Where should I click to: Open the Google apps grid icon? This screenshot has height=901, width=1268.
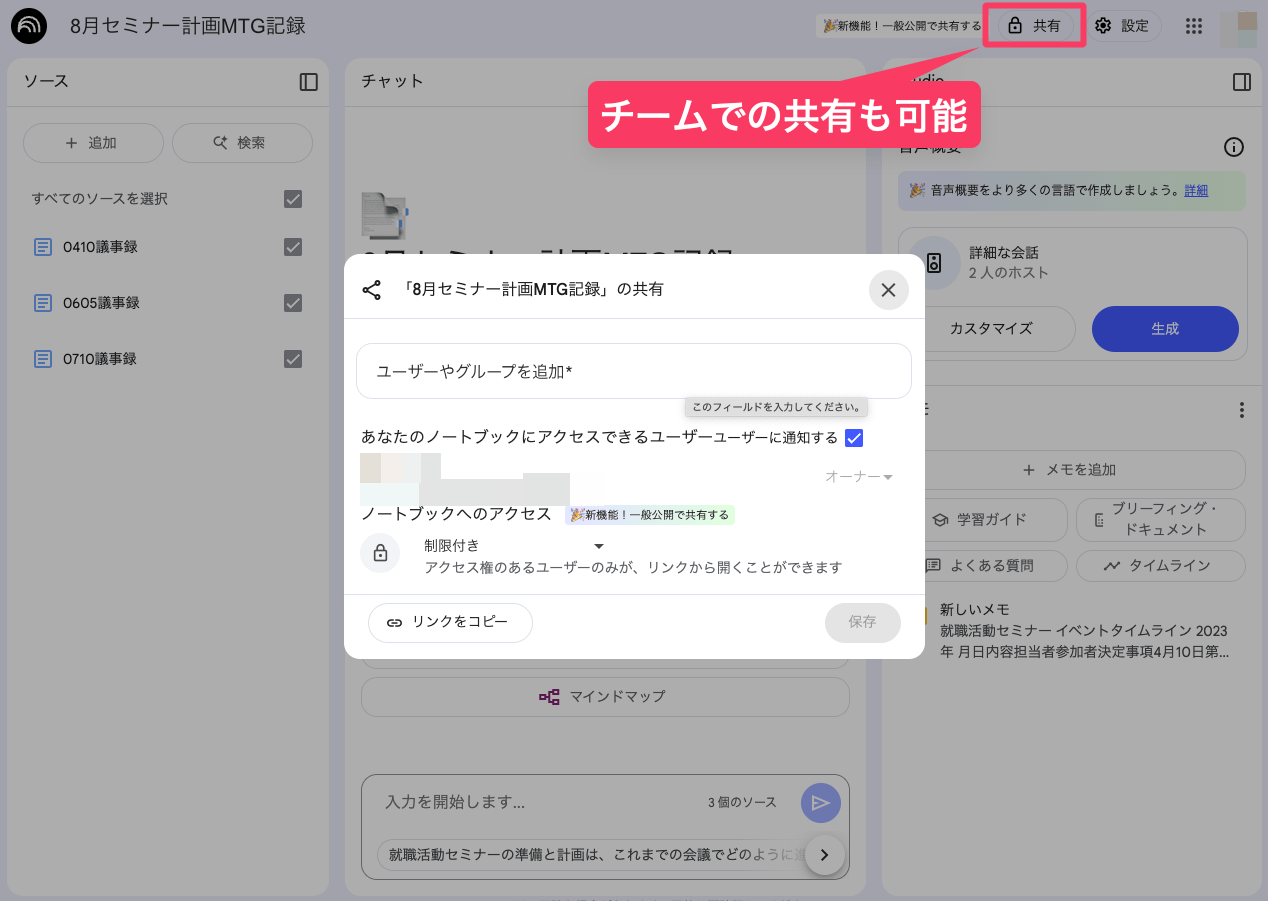[1193, 27]
